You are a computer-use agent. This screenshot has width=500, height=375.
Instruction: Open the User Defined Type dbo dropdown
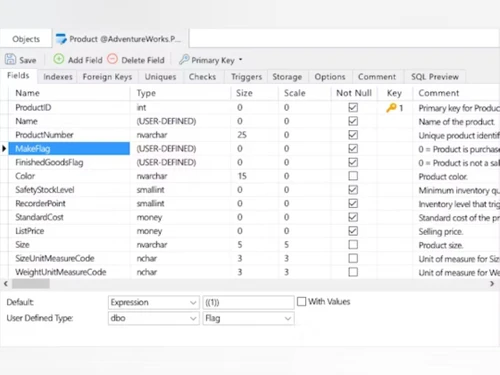(153, 318)
